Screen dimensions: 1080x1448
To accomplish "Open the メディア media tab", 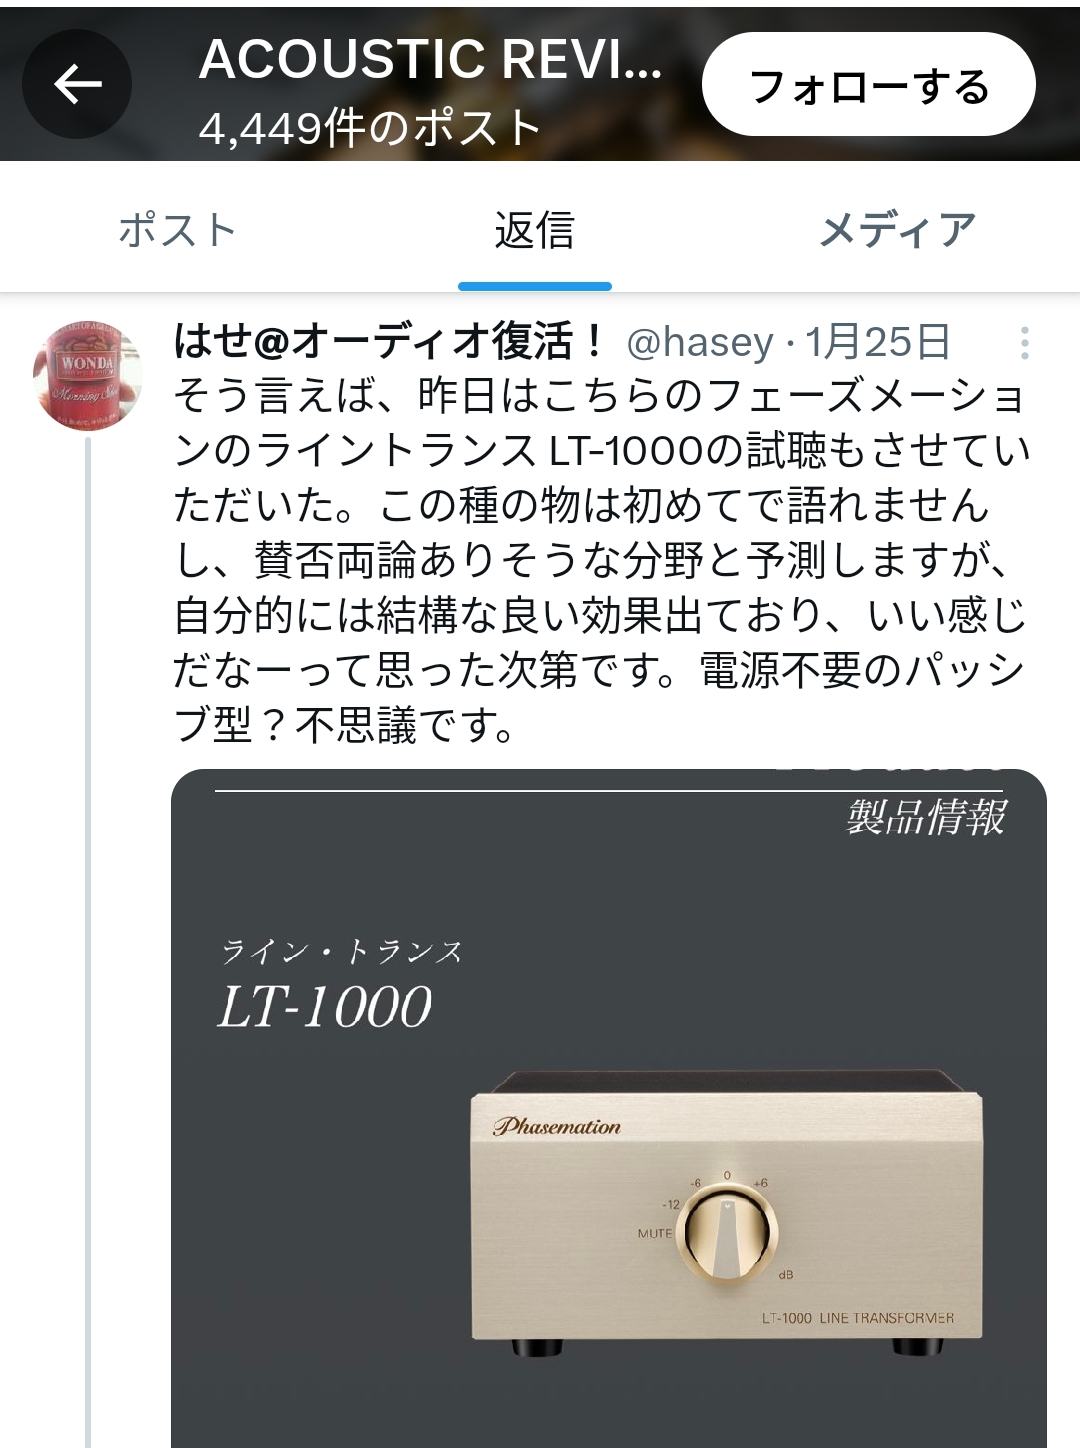I will (x=897, y=230).
